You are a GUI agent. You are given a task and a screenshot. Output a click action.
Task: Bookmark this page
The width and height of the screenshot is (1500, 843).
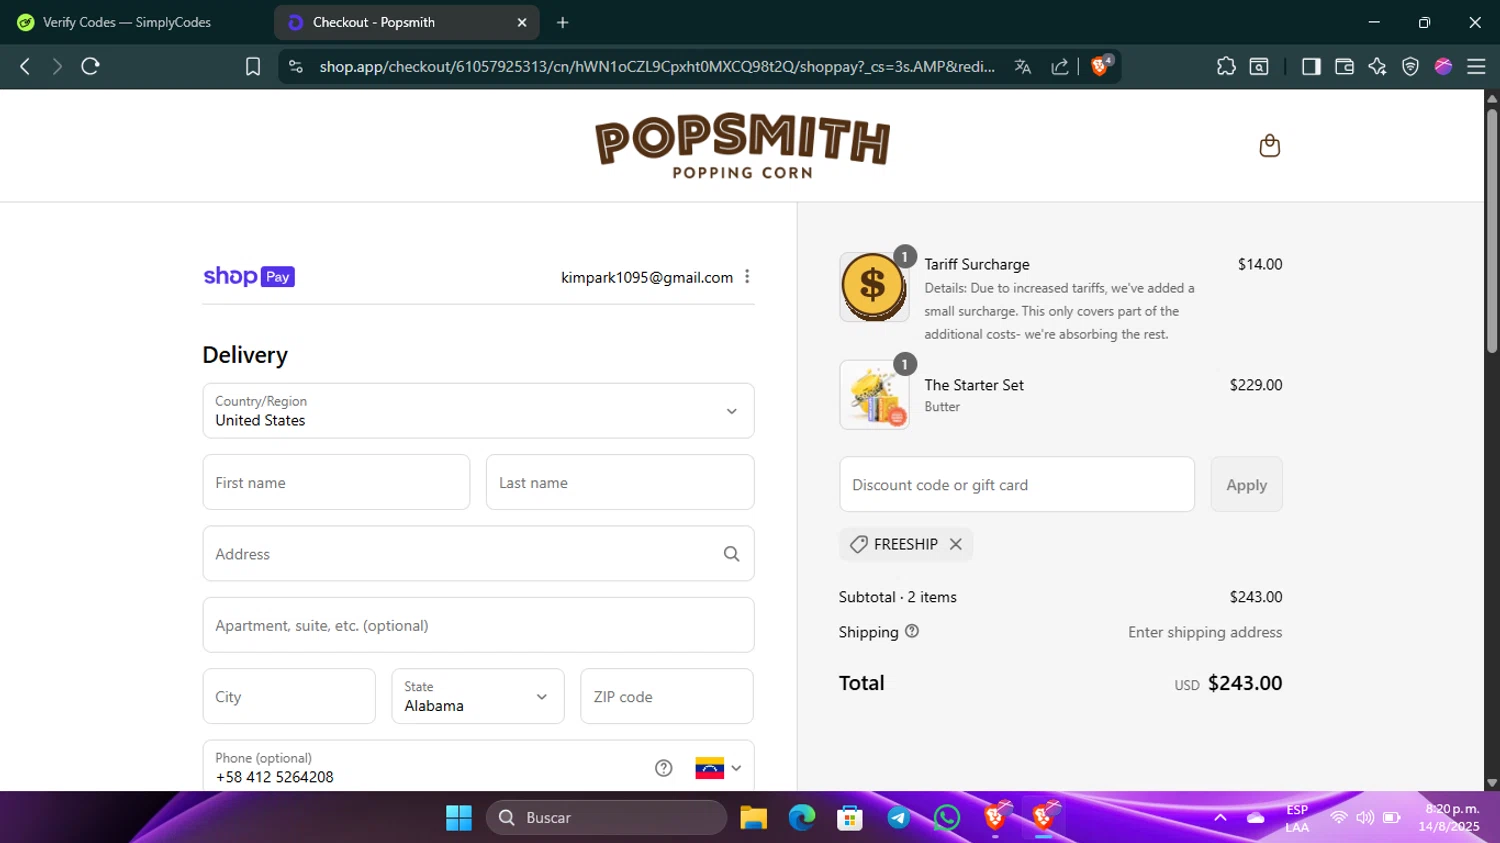pyautogui.click(x=253, y=66)
